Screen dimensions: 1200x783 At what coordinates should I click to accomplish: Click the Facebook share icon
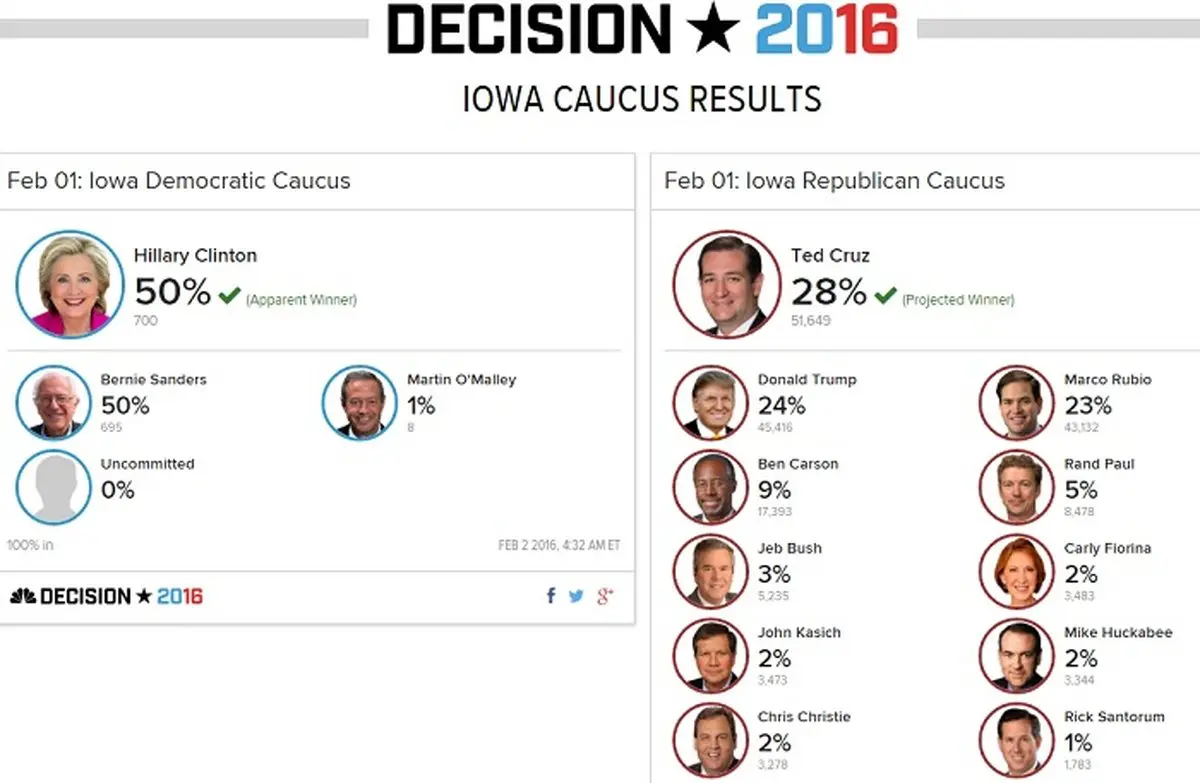(550, 596)
